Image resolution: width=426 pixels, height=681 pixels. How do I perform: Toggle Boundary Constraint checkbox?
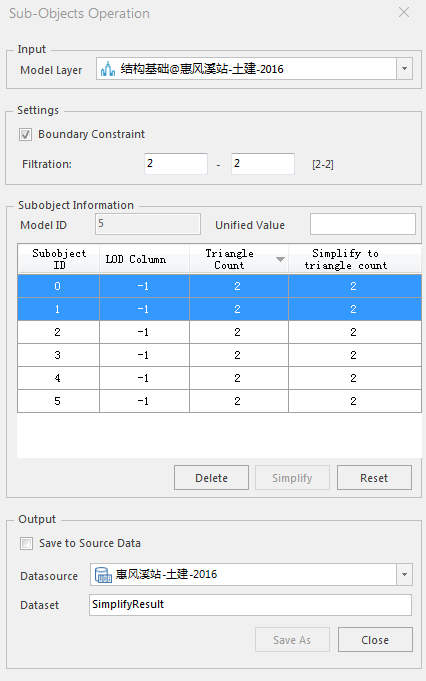coord(26,135)
